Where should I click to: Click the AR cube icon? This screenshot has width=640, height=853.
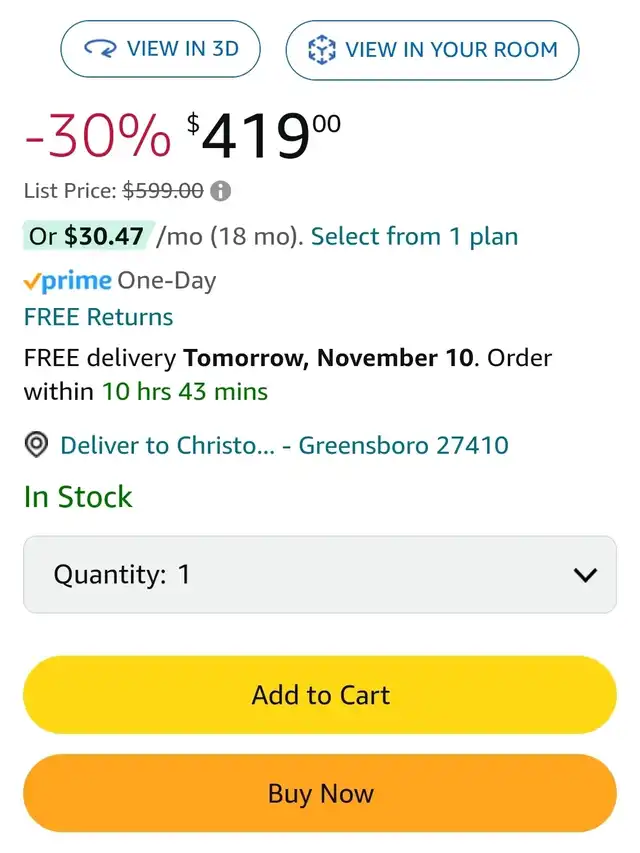coord(321,50)
